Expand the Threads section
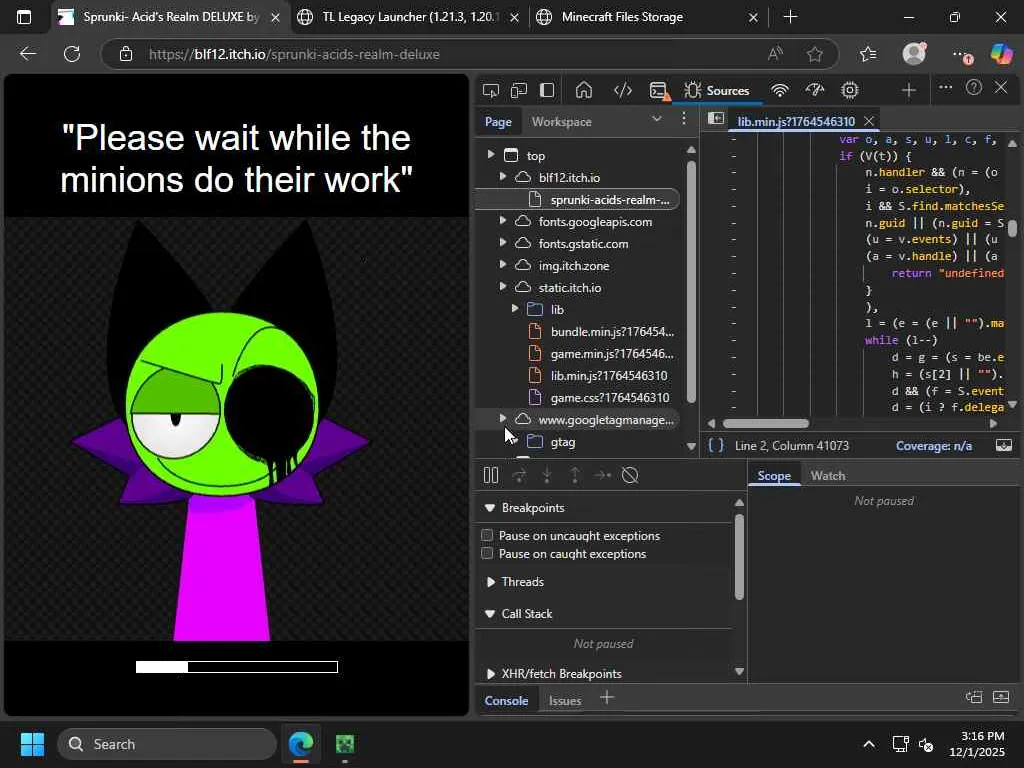 (490, 582)
